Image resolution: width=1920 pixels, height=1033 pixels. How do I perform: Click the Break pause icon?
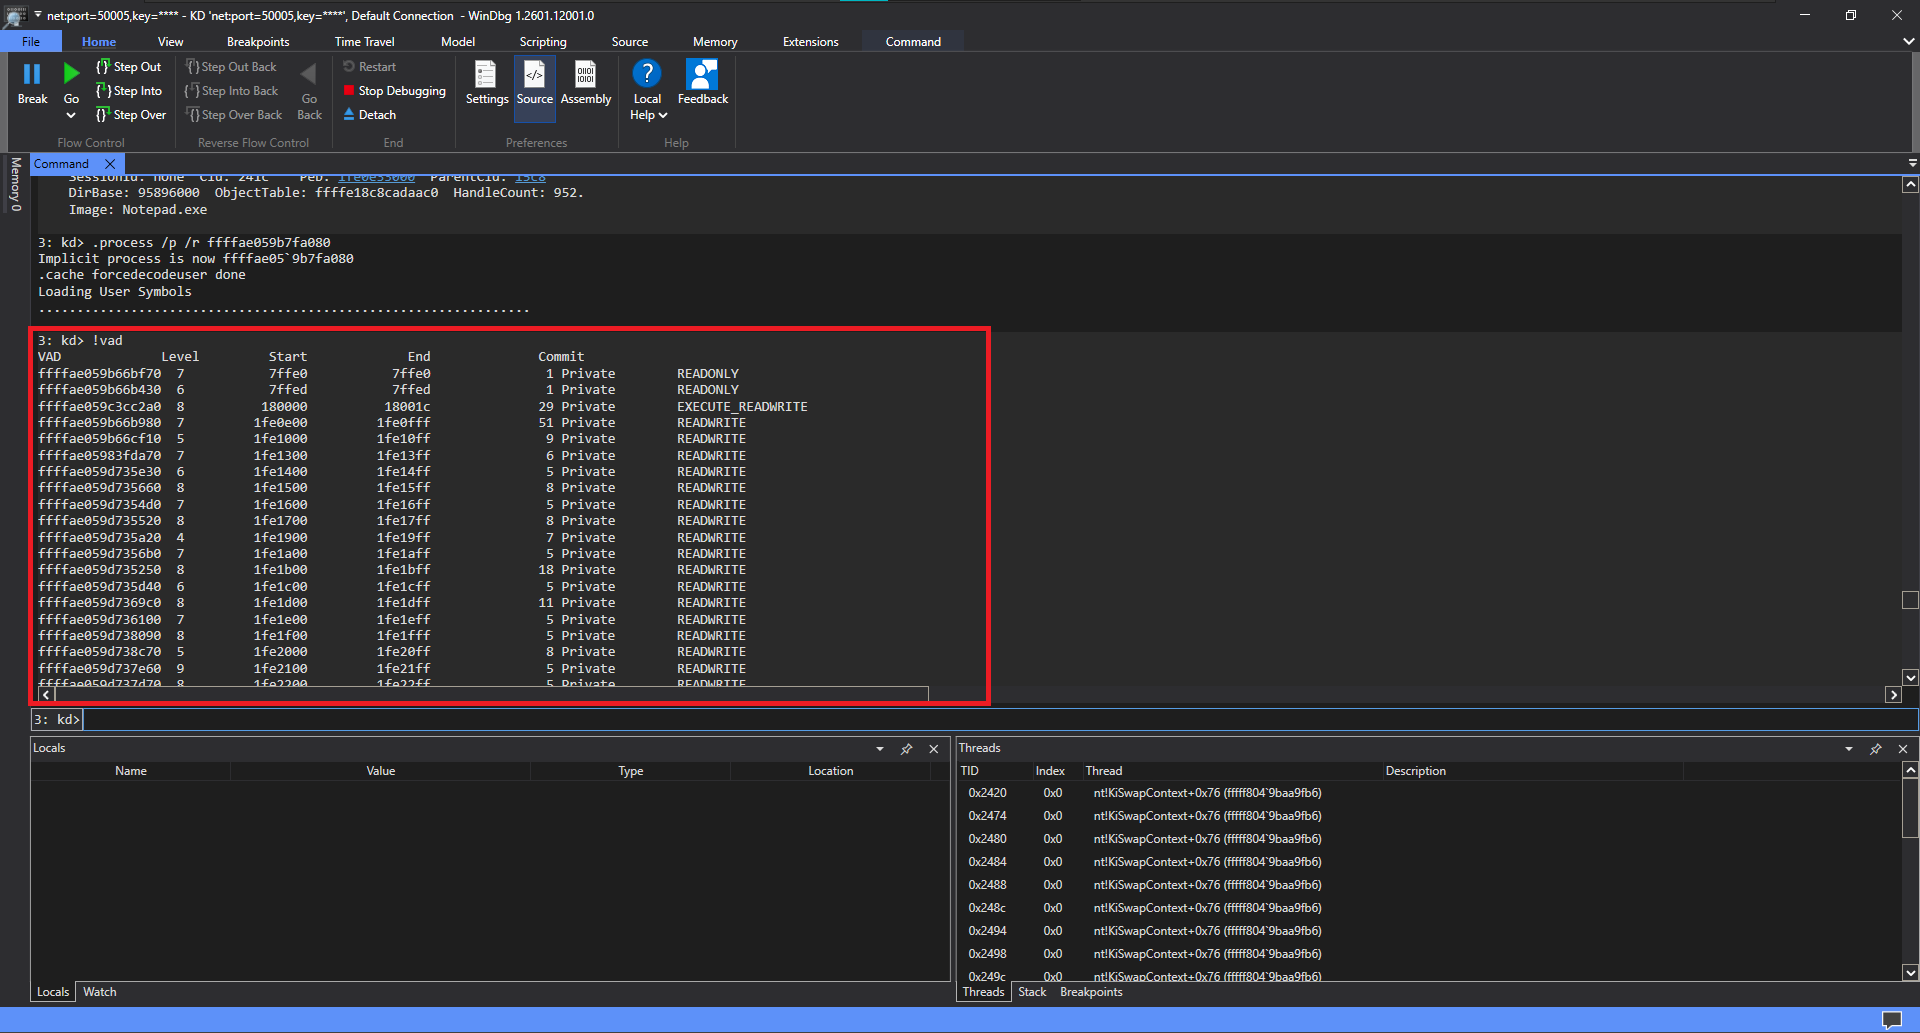tap(32, 74)
